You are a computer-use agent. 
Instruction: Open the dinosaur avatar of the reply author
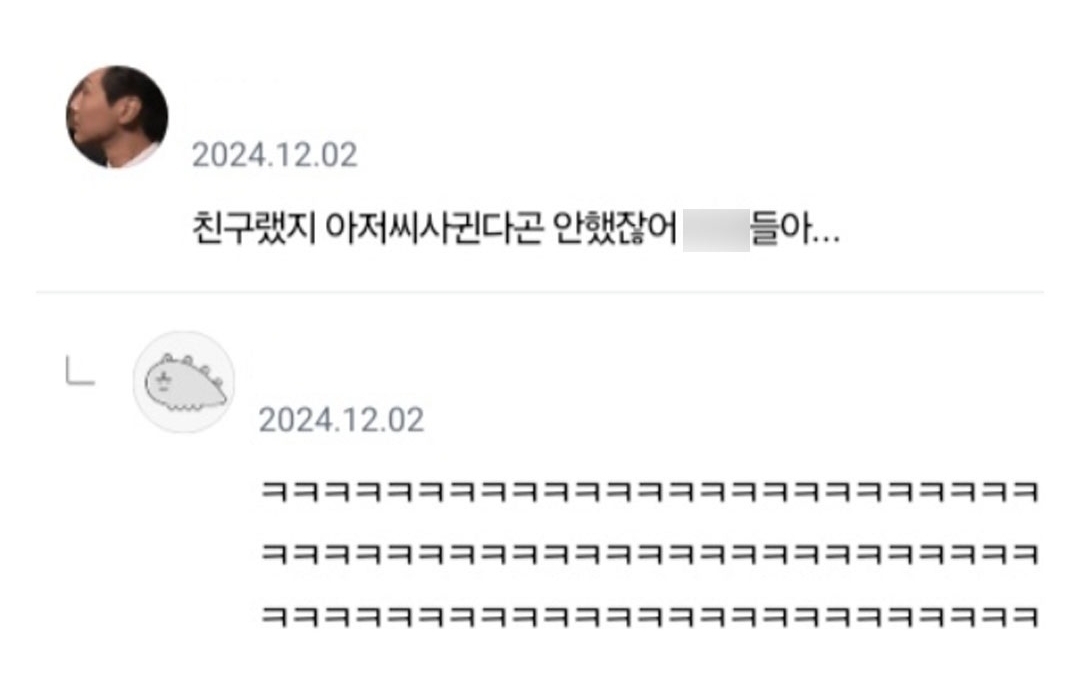(x=184, y=382)
